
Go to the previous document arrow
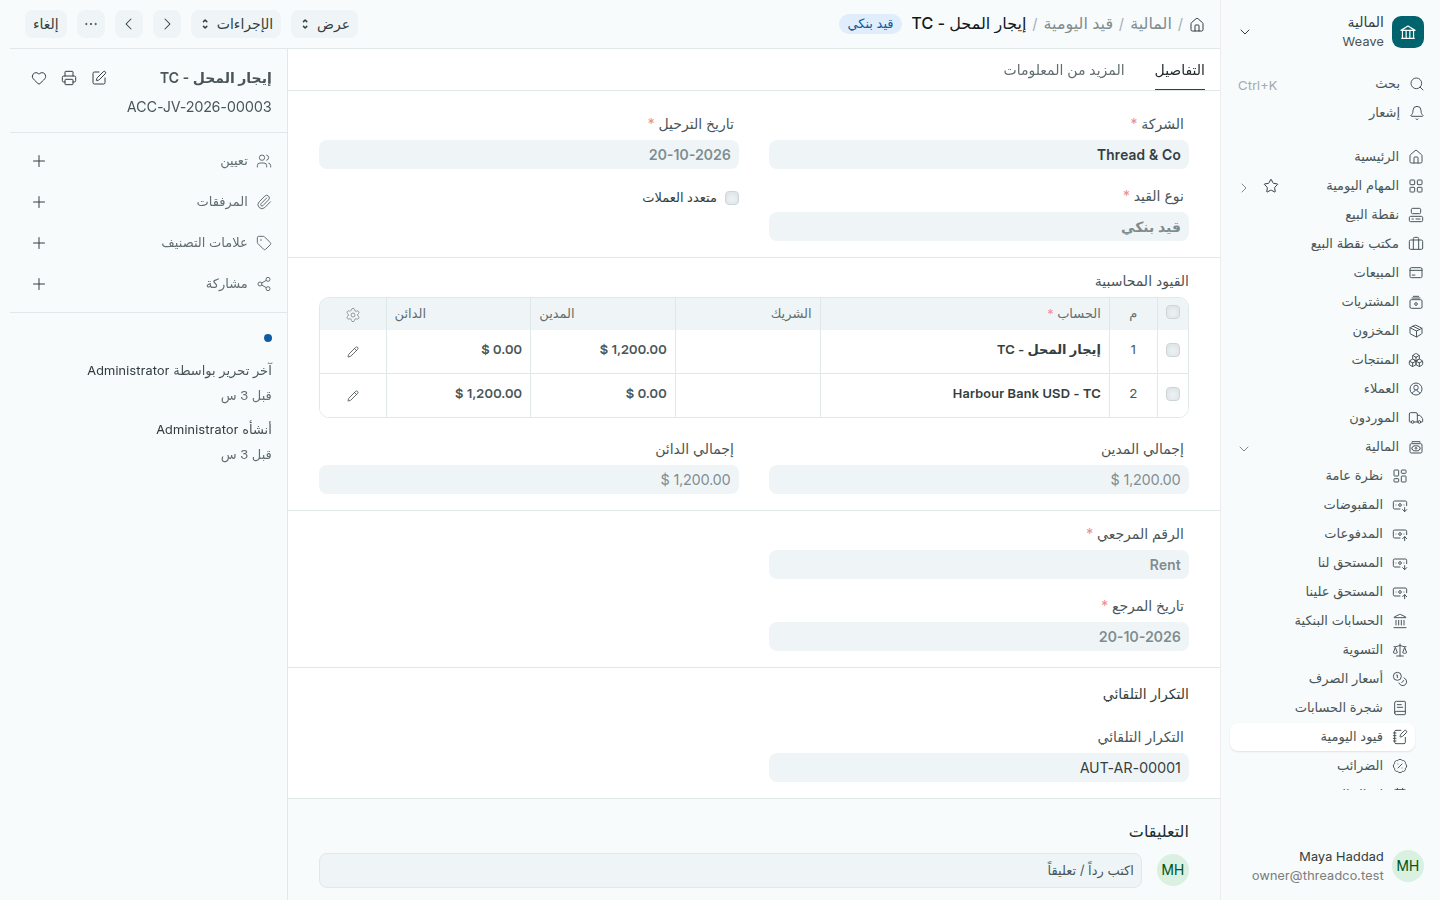[x=167, y=24]
